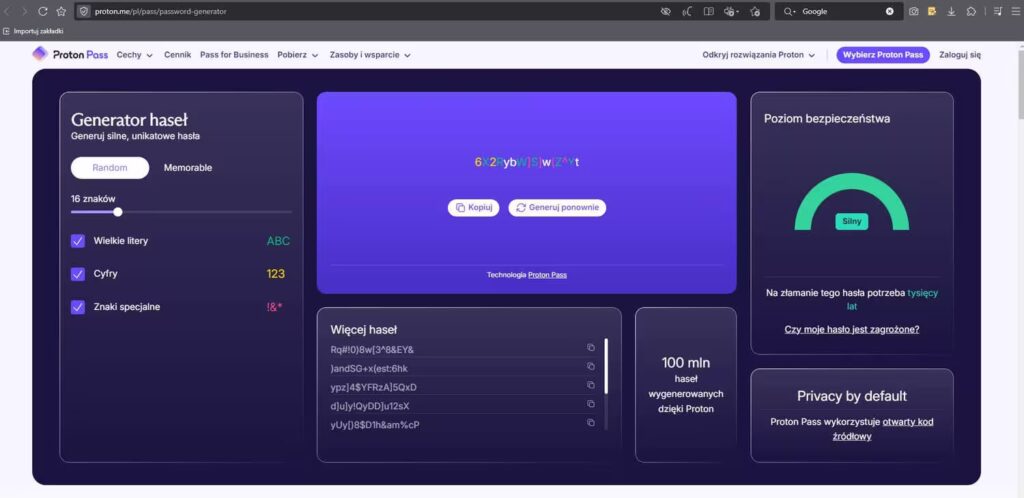Copy password ypz]4$YFRzA]5QxD with its copy icon

tap(591, 385)
